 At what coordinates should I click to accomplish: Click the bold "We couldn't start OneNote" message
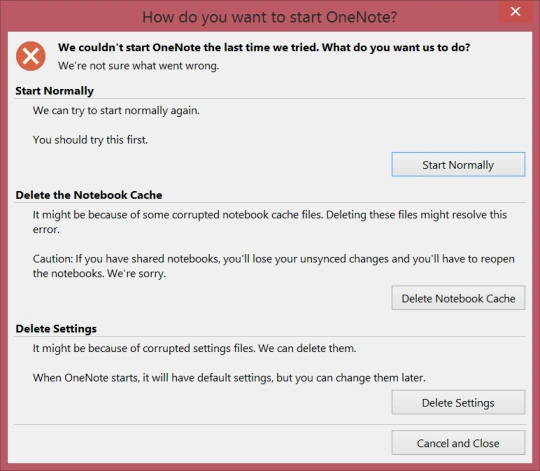pos(264,48)
